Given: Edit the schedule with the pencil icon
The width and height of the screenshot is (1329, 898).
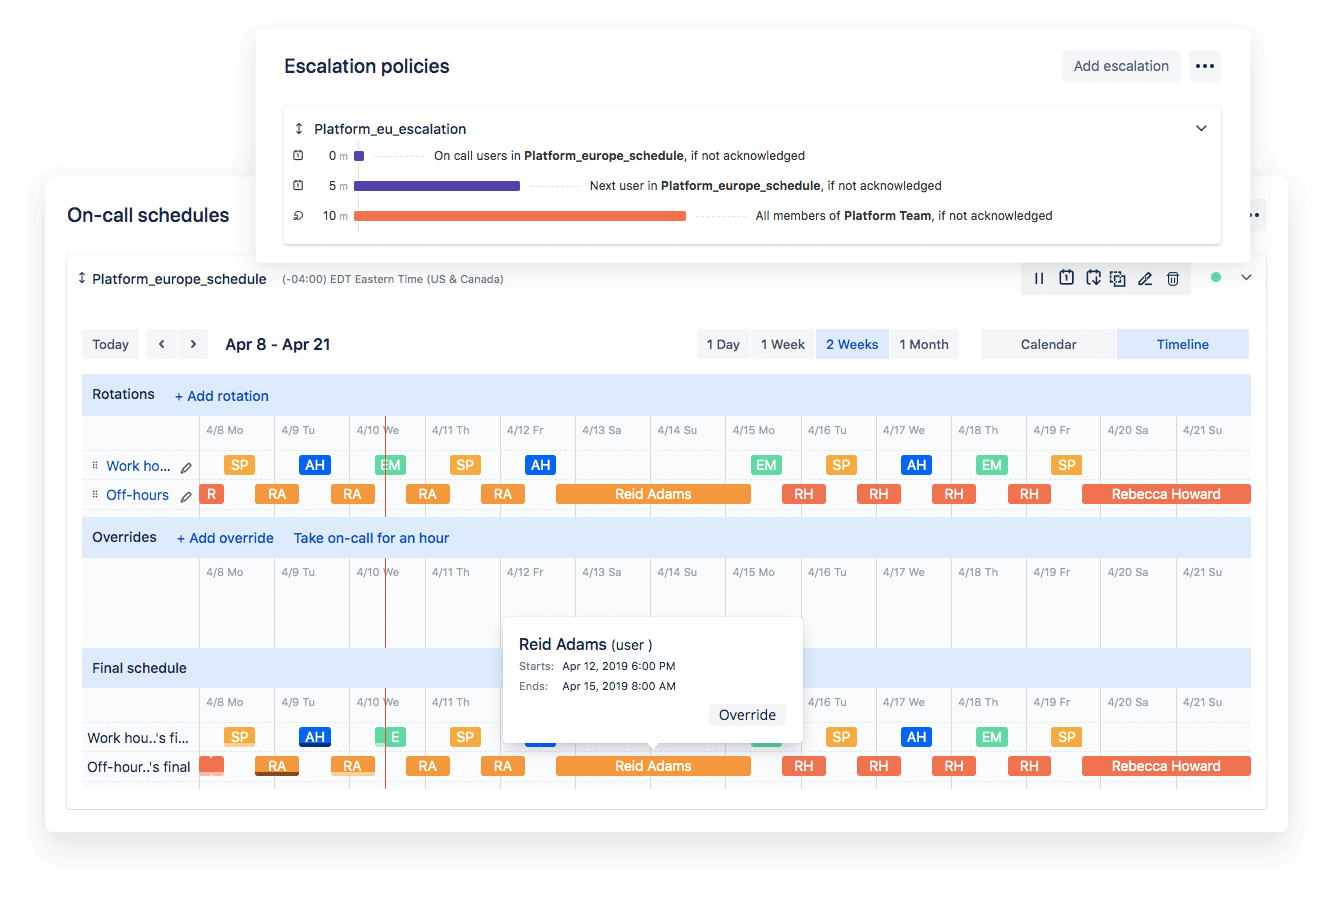Looking at the screenshot, I should coord(1146,278).
